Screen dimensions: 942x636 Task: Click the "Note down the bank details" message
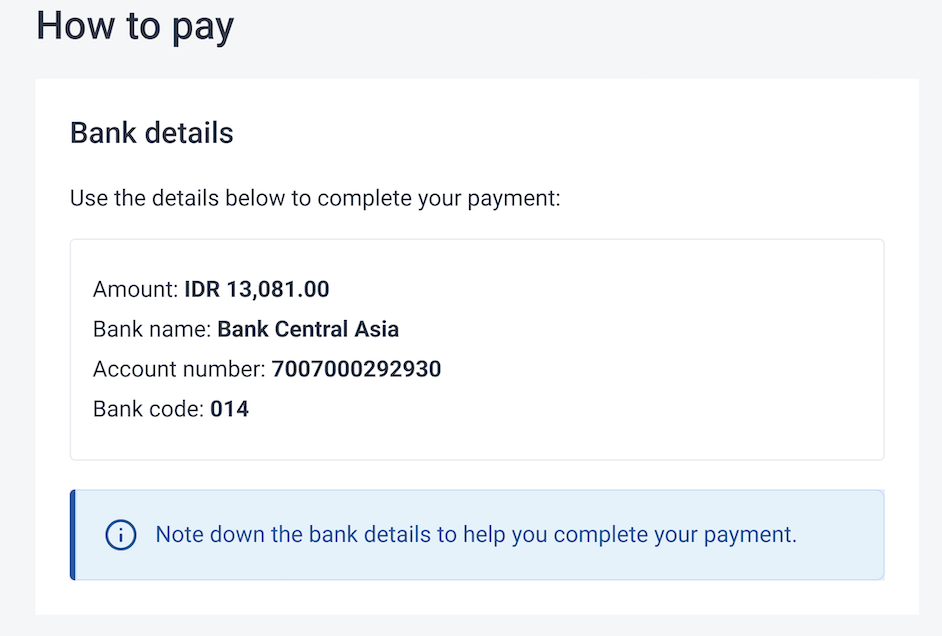pos(476,535)
